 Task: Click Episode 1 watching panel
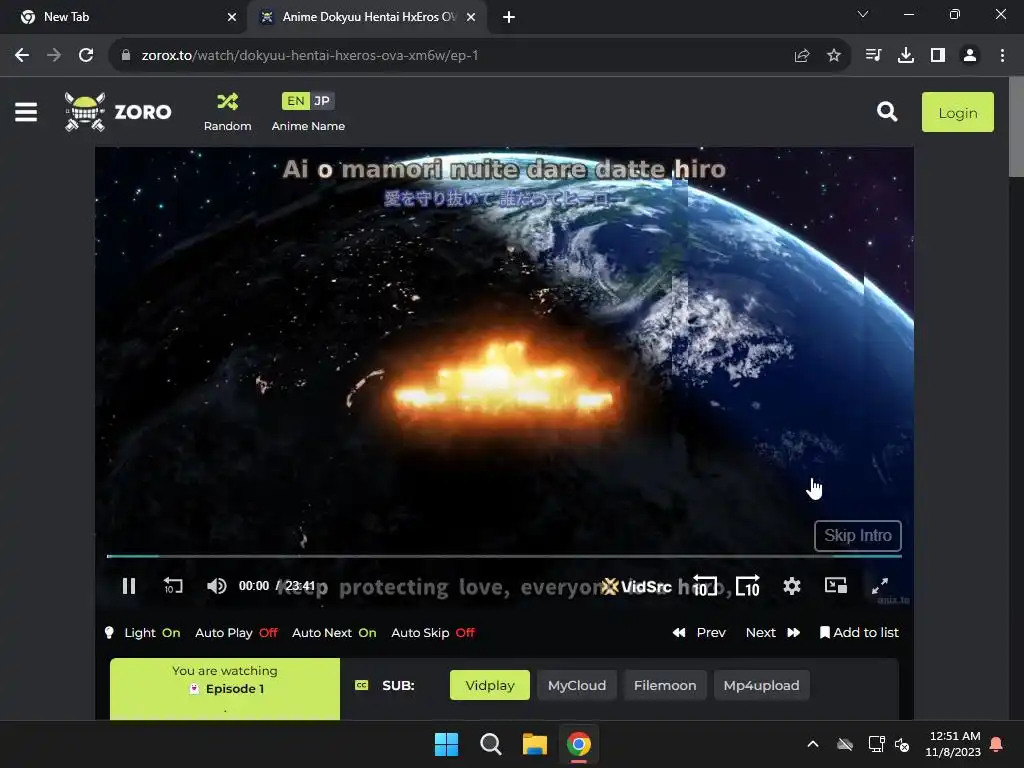pyautogui.click(x=225, y=688)
